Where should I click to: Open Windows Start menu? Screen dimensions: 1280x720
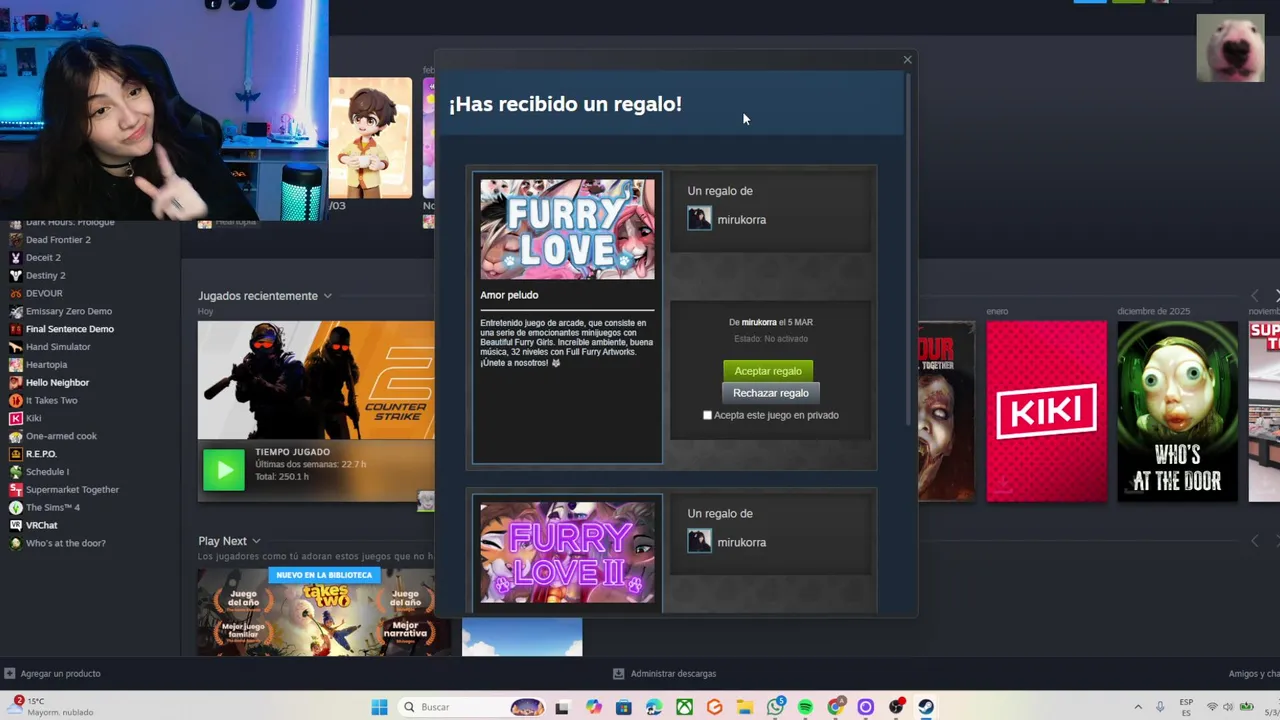(x=379, y=707)
